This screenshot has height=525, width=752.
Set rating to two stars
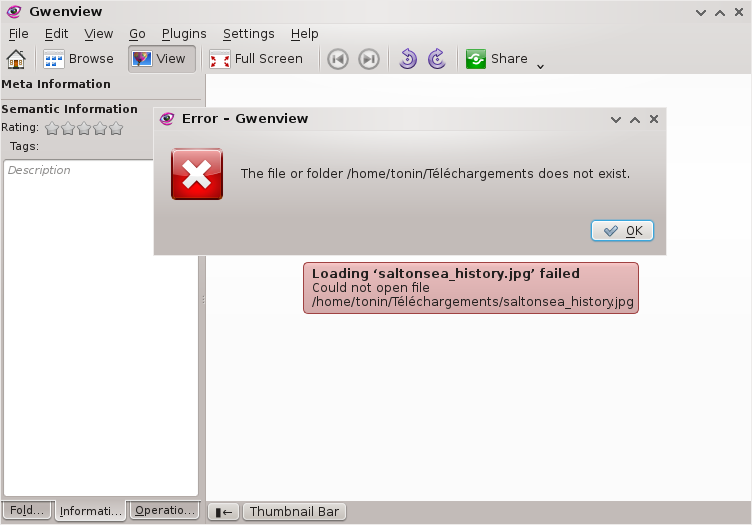[68, 128]
